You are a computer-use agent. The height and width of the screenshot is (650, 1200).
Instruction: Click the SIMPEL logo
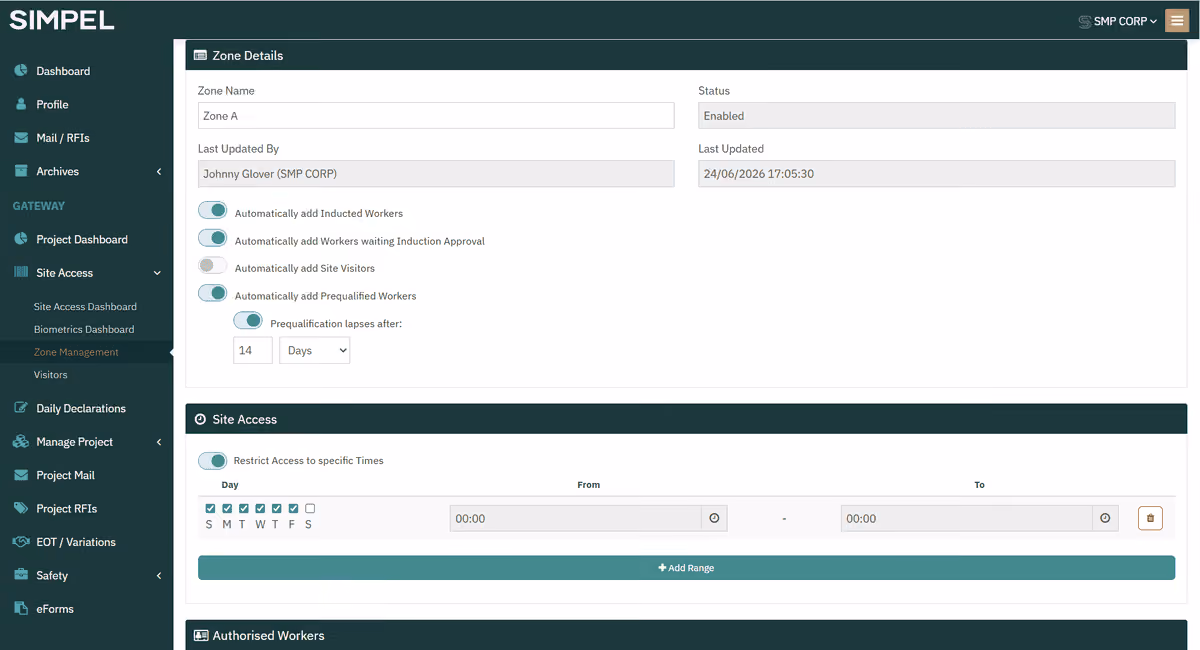tap(62, 20)
